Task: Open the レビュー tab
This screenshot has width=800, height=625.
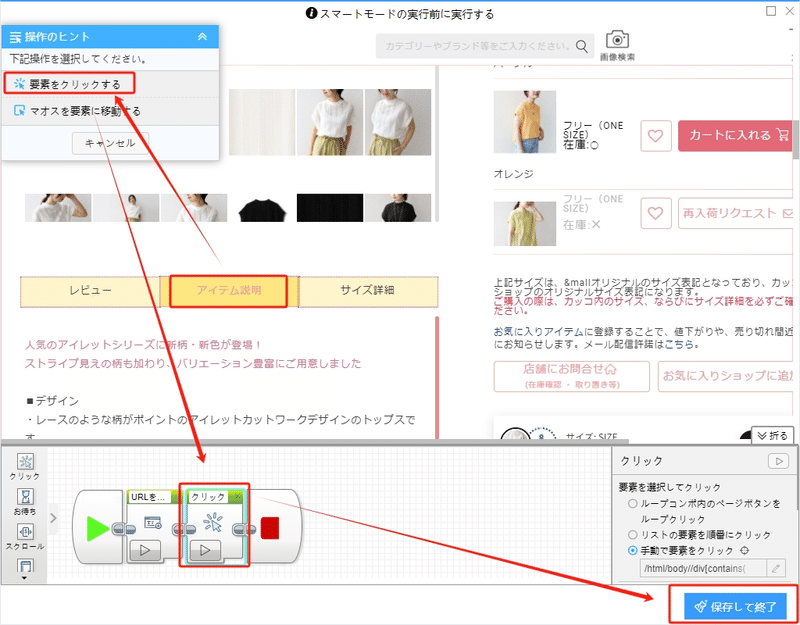Action: pos(90,291)
